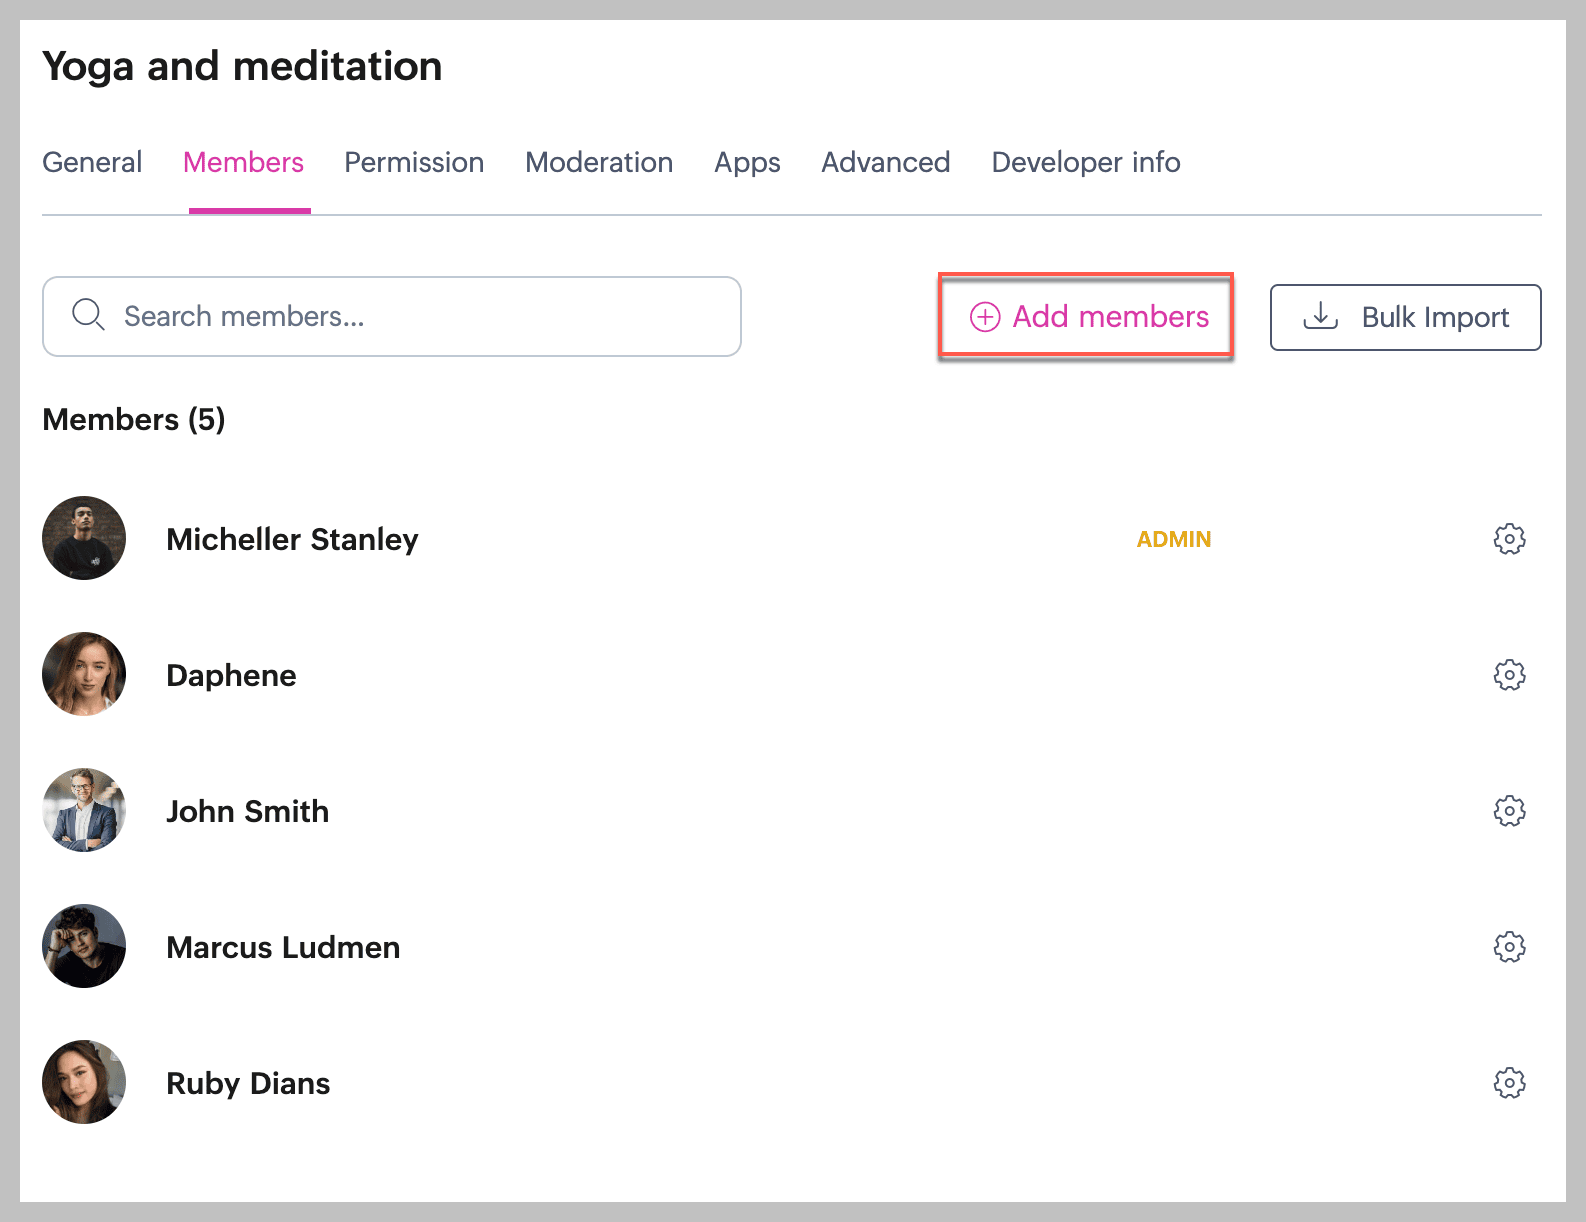Open the Permission tab
Viewport: 1586px width, 1222px height.
(x=414, y=162)
